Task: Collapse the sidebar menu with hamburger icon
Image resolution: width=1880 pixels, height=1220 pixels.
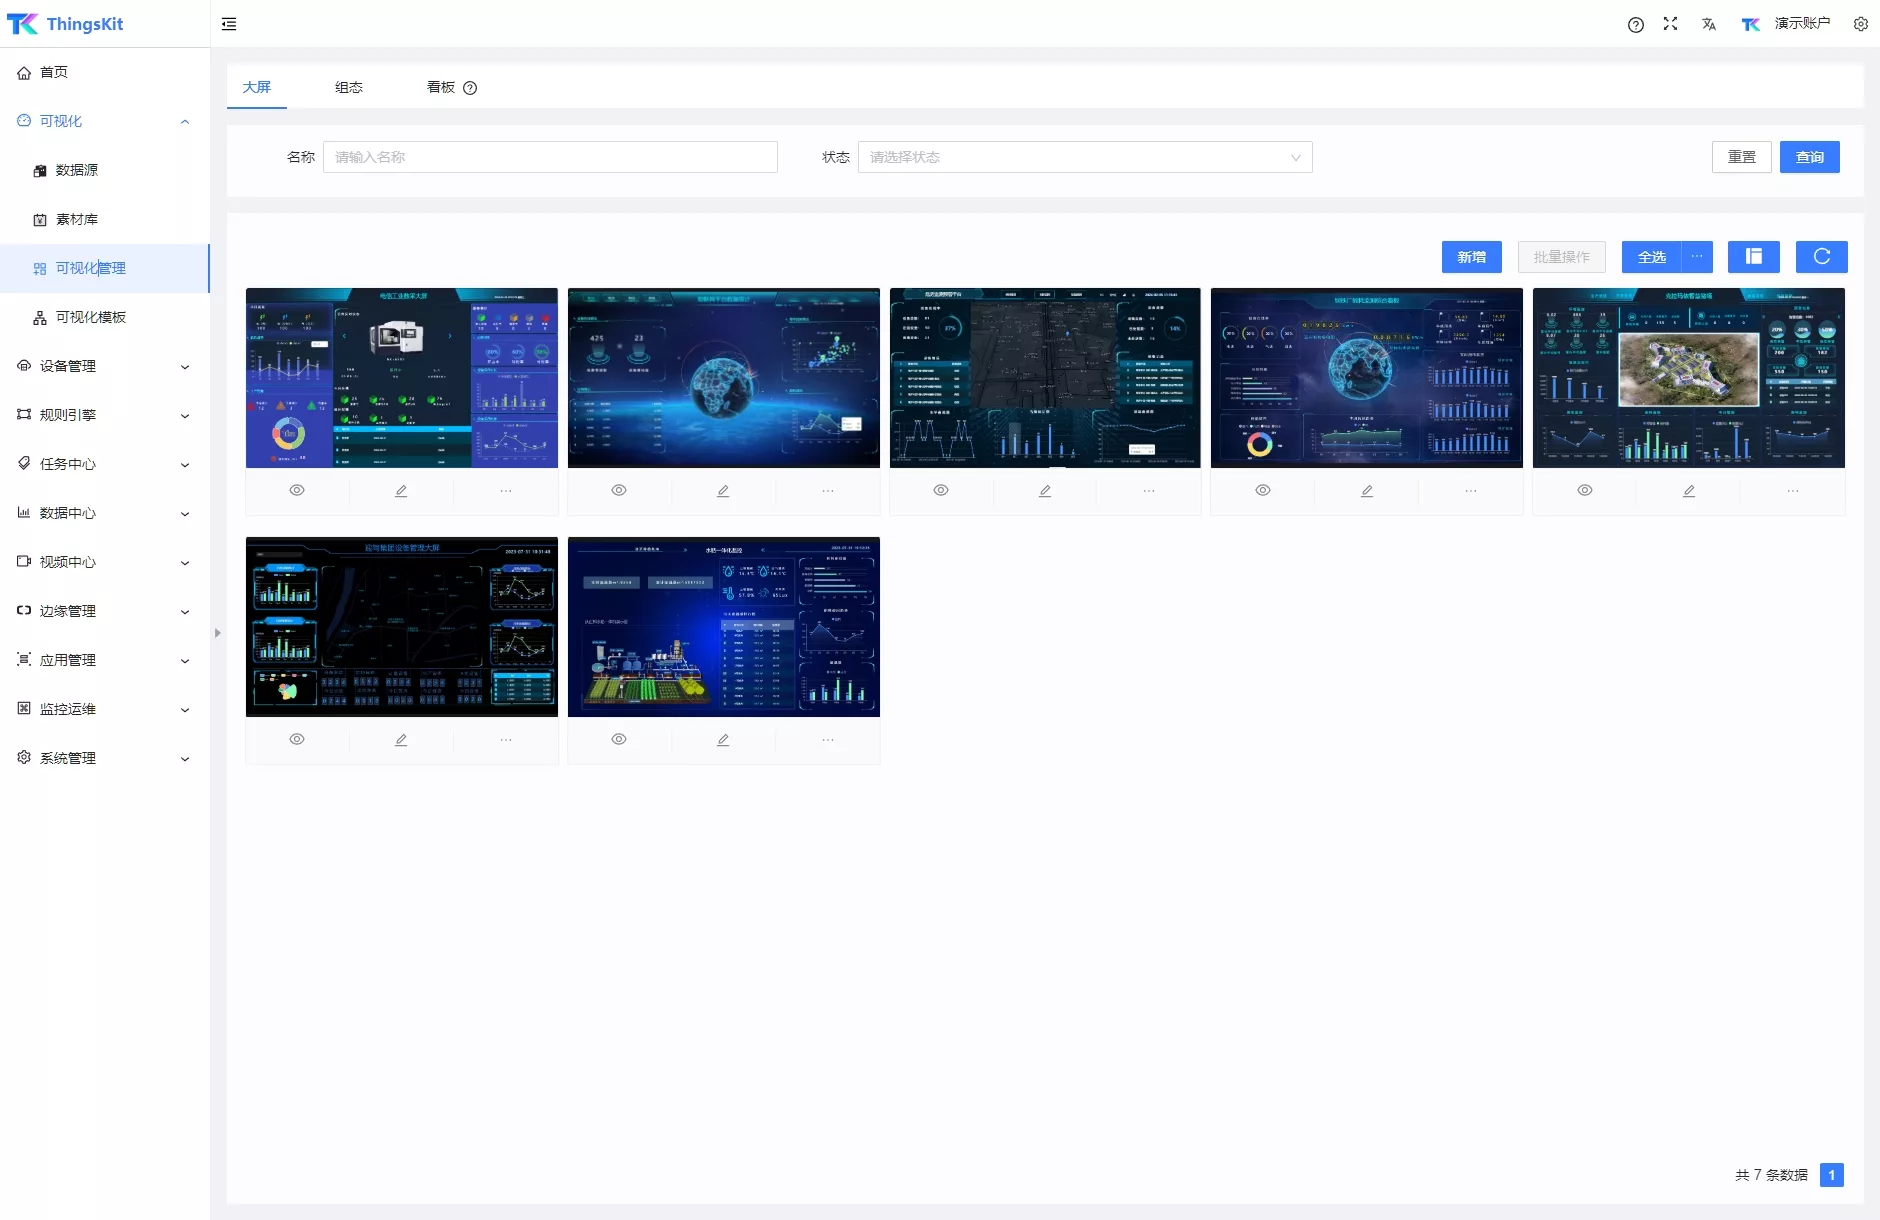Action: (x=229, y=24)
